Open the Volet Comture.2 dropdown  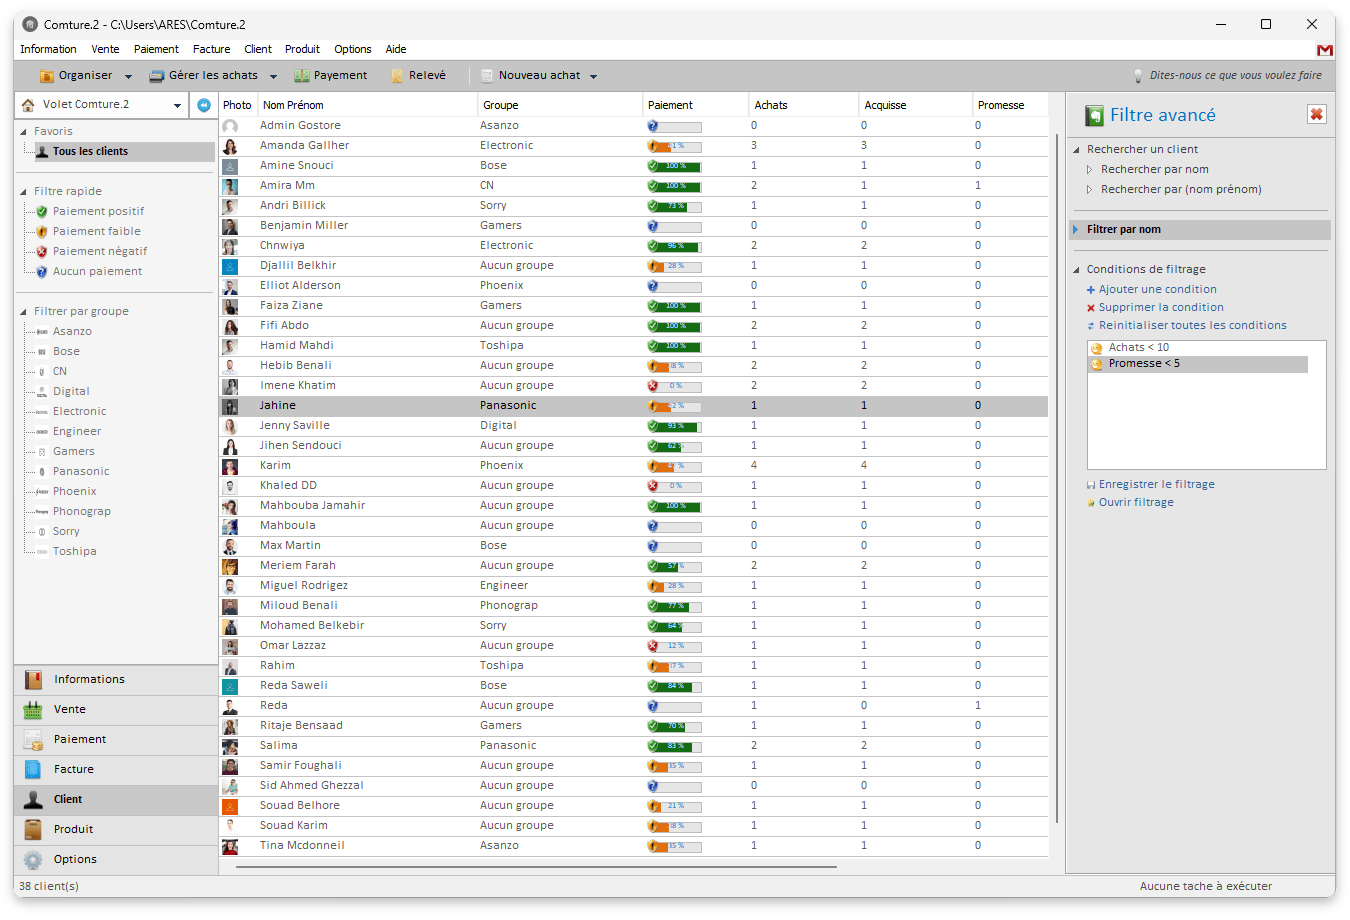tap(177, 105)
